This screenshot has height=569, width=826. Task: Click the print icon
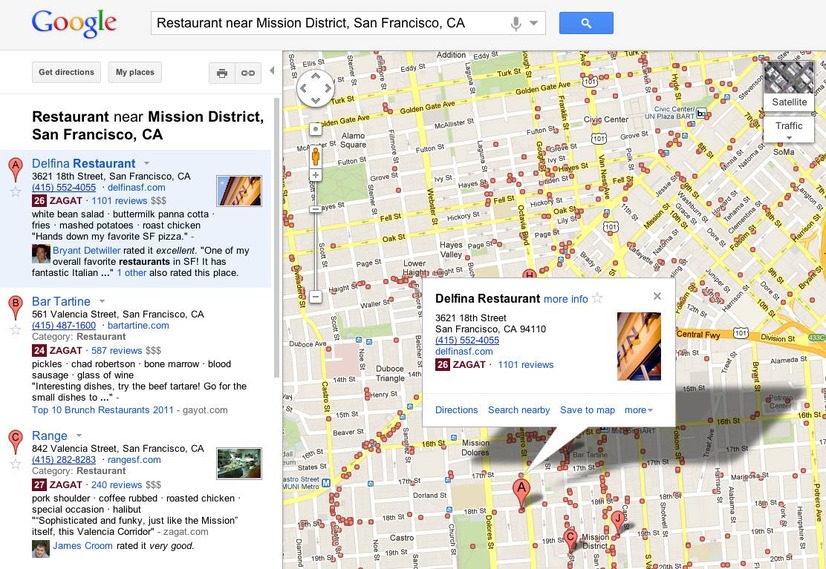pyautogui.click(x=222, y=73)
